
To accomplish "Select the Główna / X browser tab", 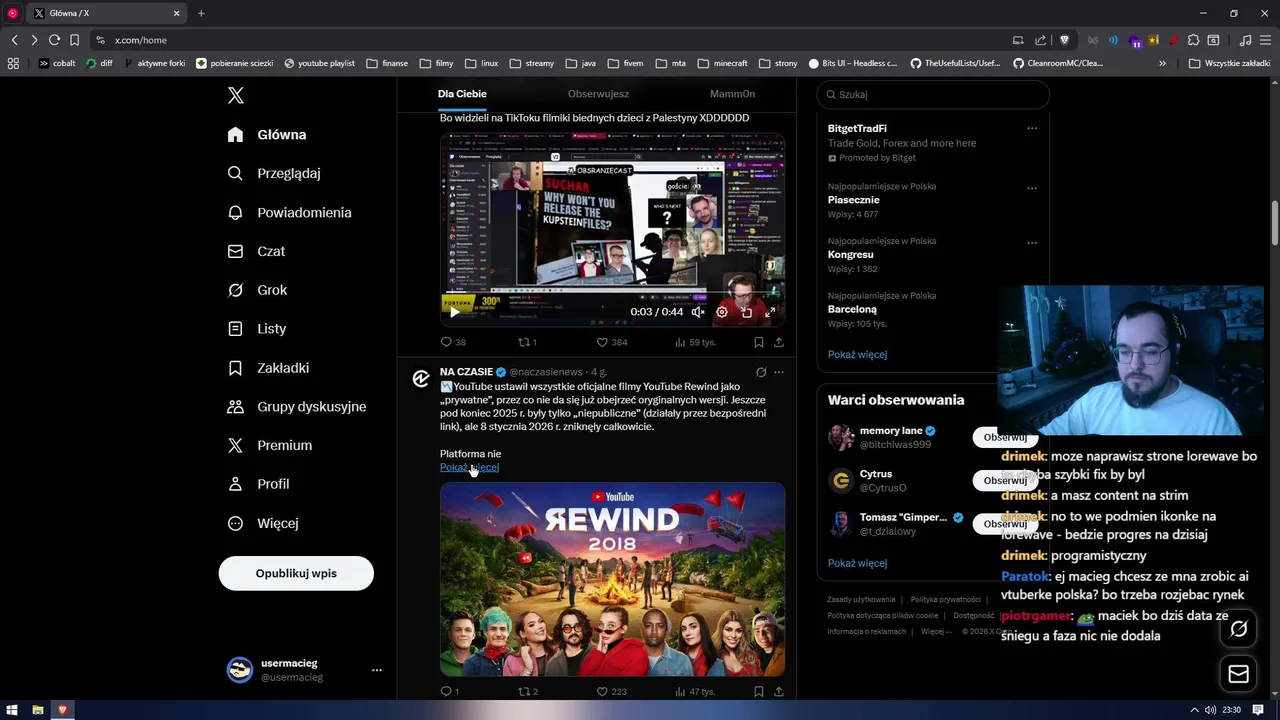I will pyautogui.click(x=107, y=13).
